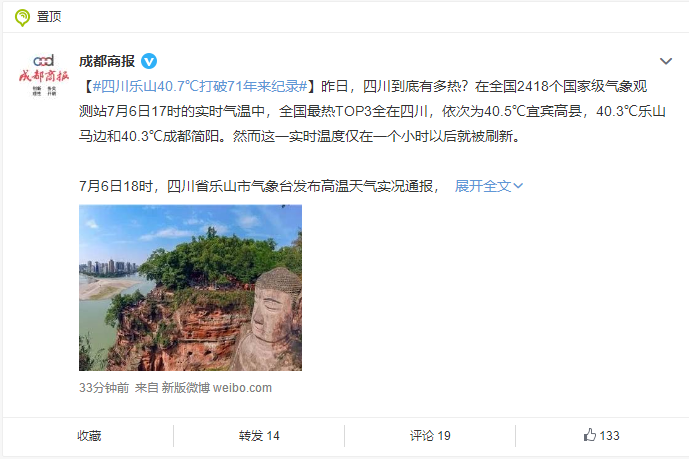Viewport: 689px width, 459px height.
Task: Click 转发 14 repost button
Action: pos(259,436)
